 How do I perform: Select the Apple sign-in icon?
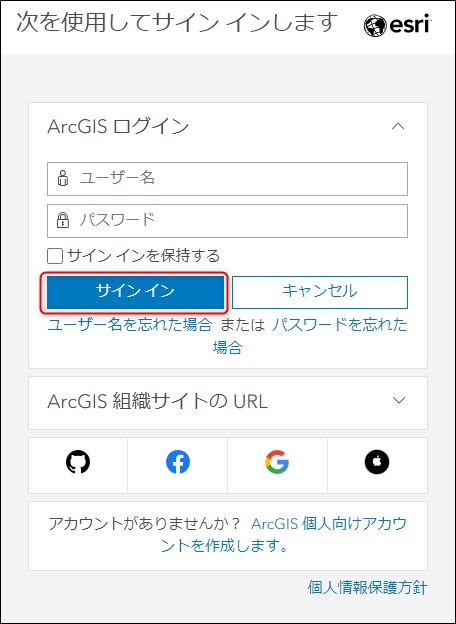click(x=377, y=462)
